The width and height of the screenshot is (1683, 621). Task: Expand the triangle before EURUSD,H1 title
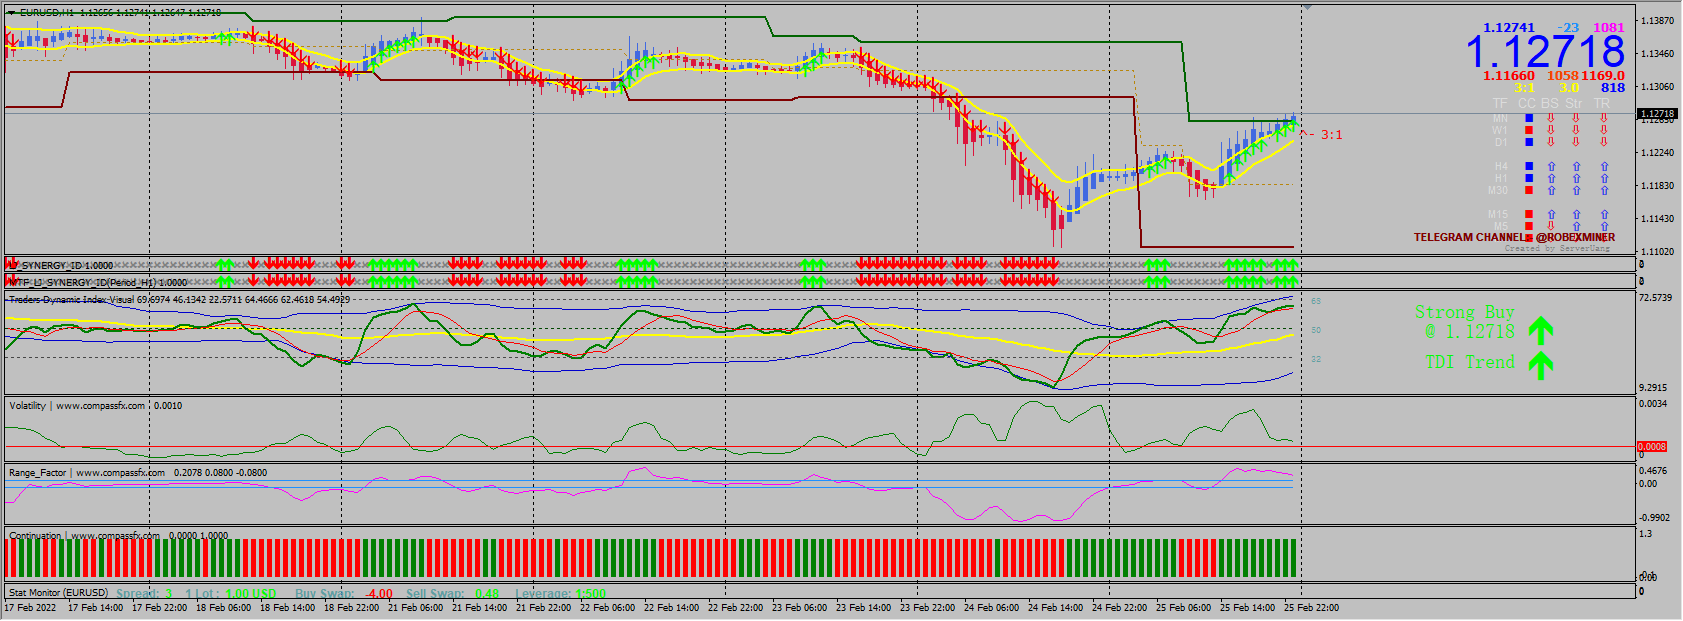tap(11, 13)
